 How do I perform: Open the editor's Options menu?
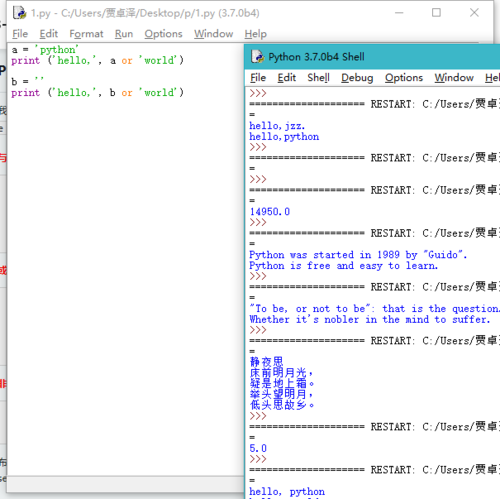[x=163, y=34]
